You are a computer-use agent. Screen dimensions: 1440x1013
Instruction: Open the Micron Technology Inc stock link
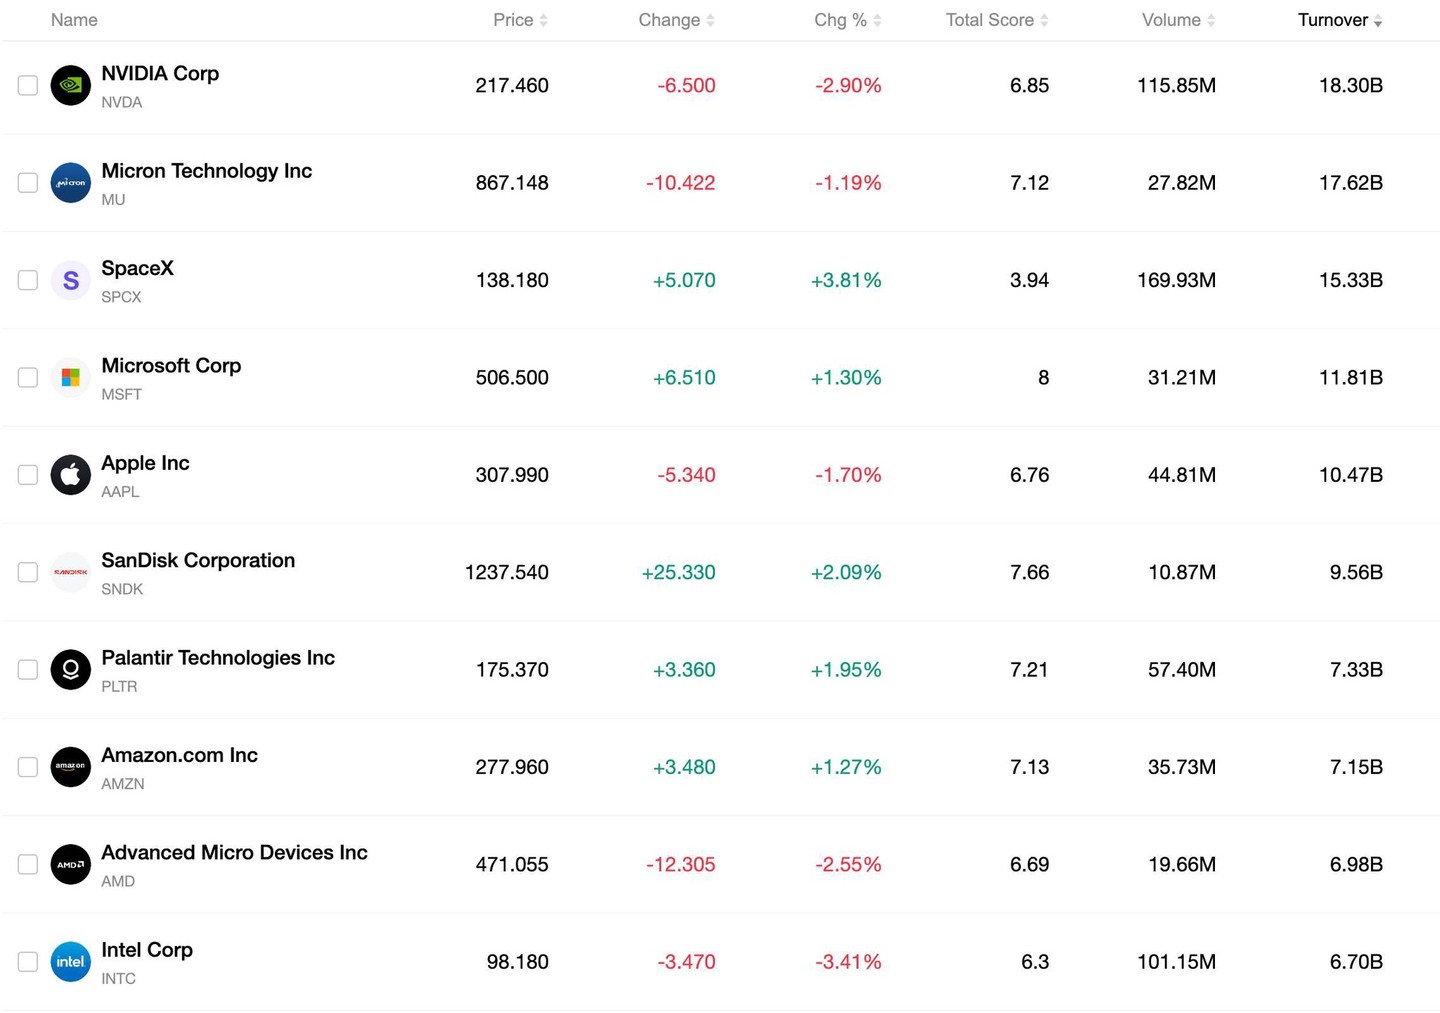coord(207,171)
